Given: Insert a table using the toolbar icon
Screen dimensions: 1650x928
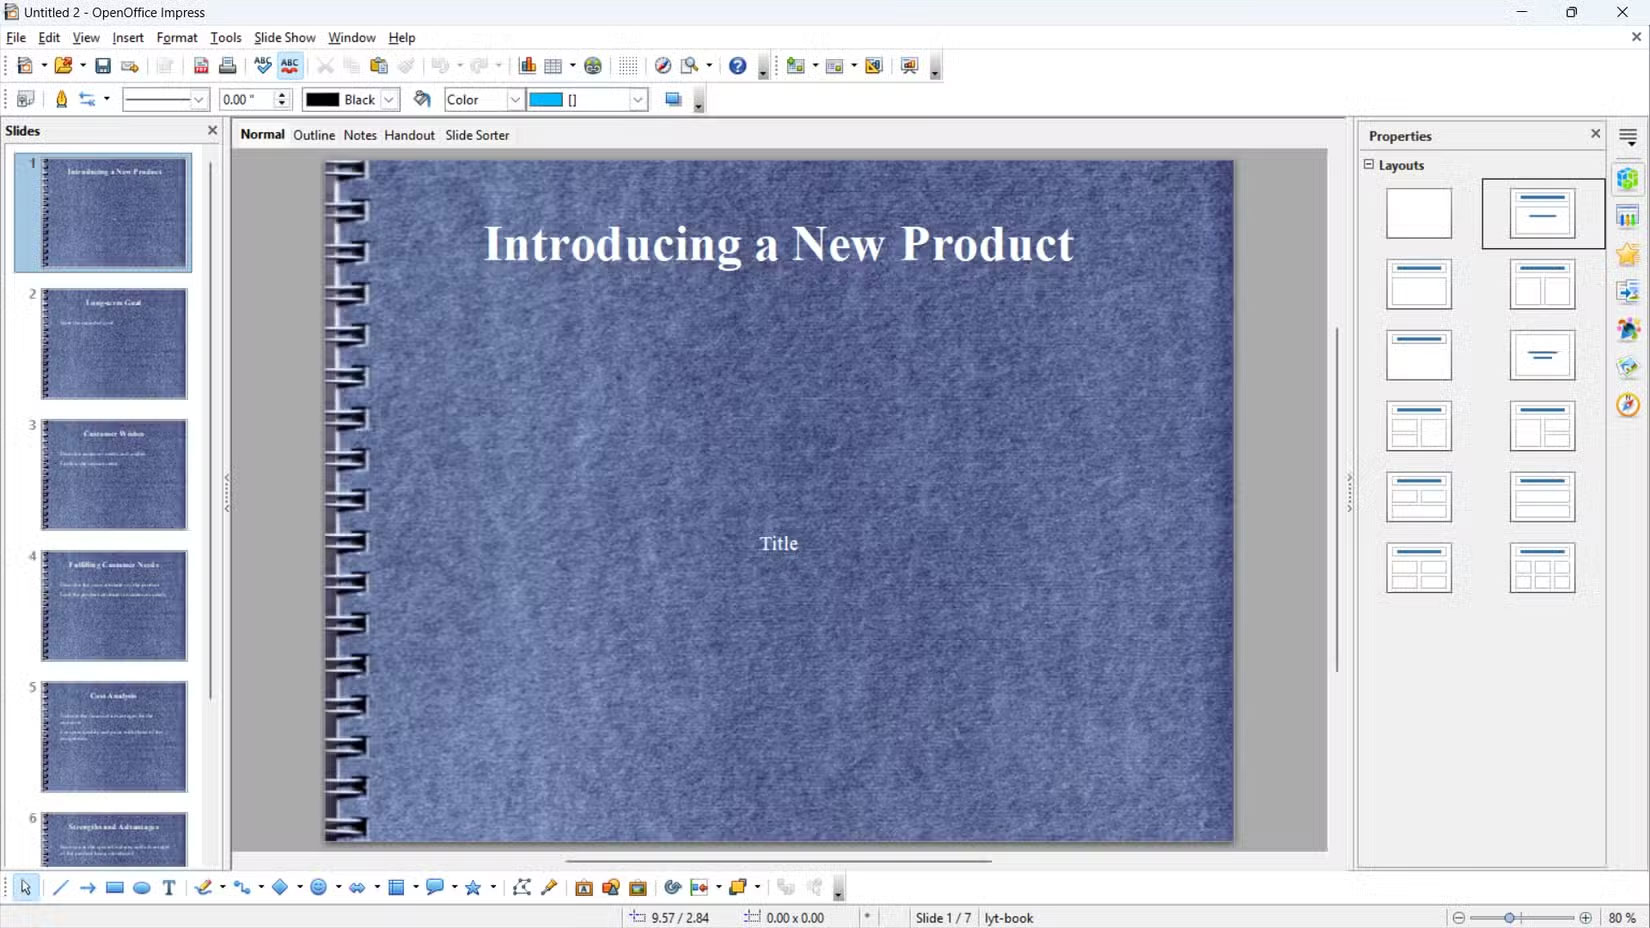Looking at the screenshot, I should click(x=553, y=66).
